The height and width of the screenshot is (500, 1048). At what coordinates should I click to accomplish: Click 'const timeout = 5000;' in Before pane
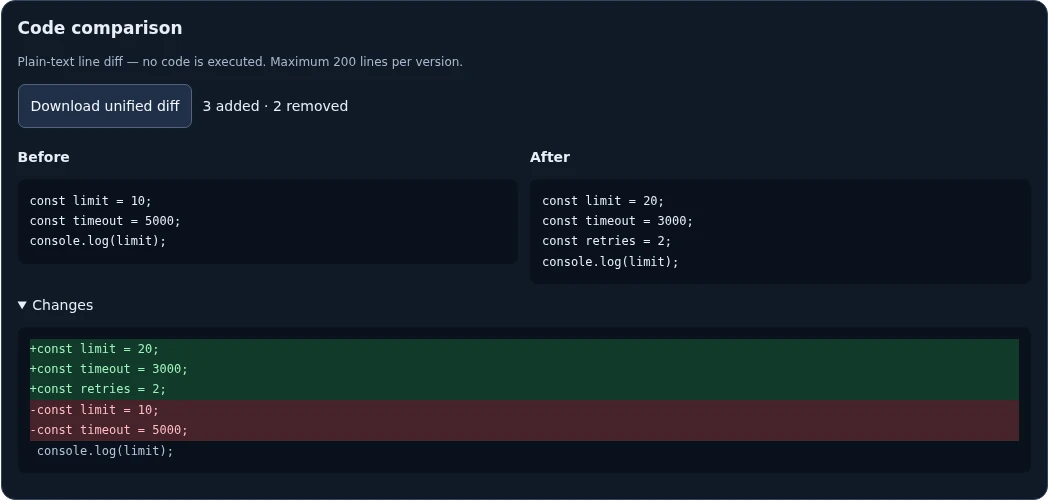point(106,221)
